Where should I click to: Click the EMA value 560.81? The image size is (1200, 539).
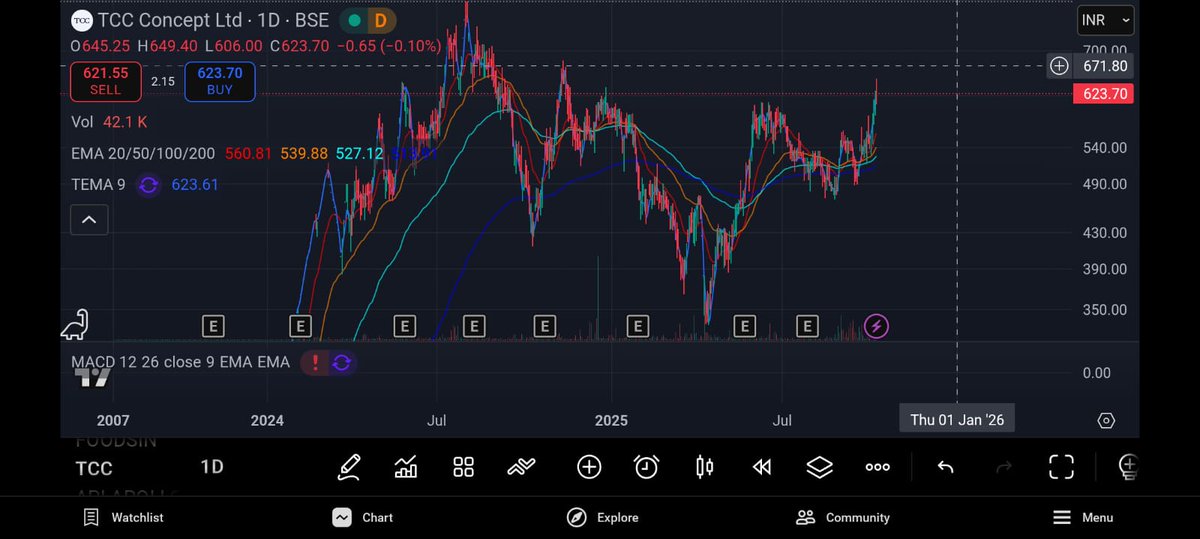[248, 154]
